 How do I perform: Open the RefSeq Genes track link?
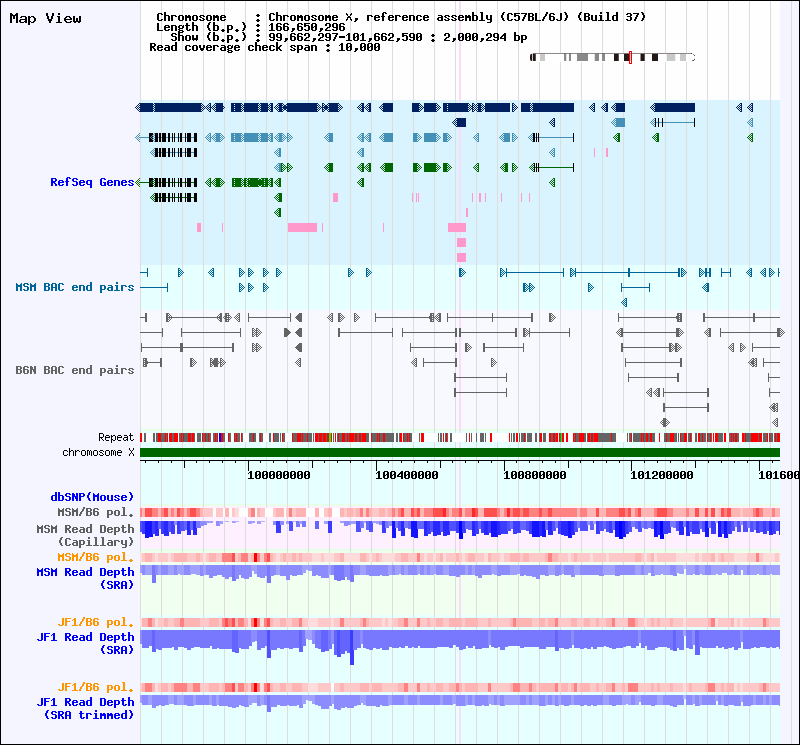(x=92, y=182)
